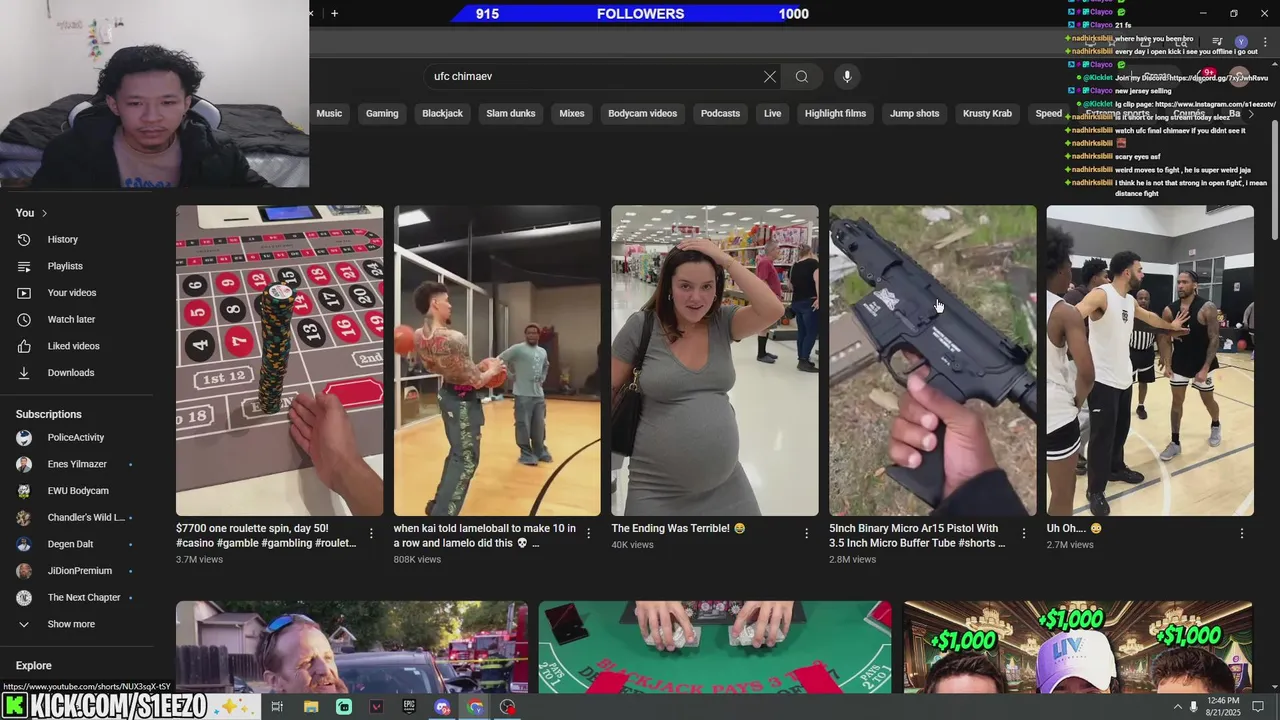This screenshot has height=720, width=1280.
Task: Click the magnifier search button
Action: [802, 77]
